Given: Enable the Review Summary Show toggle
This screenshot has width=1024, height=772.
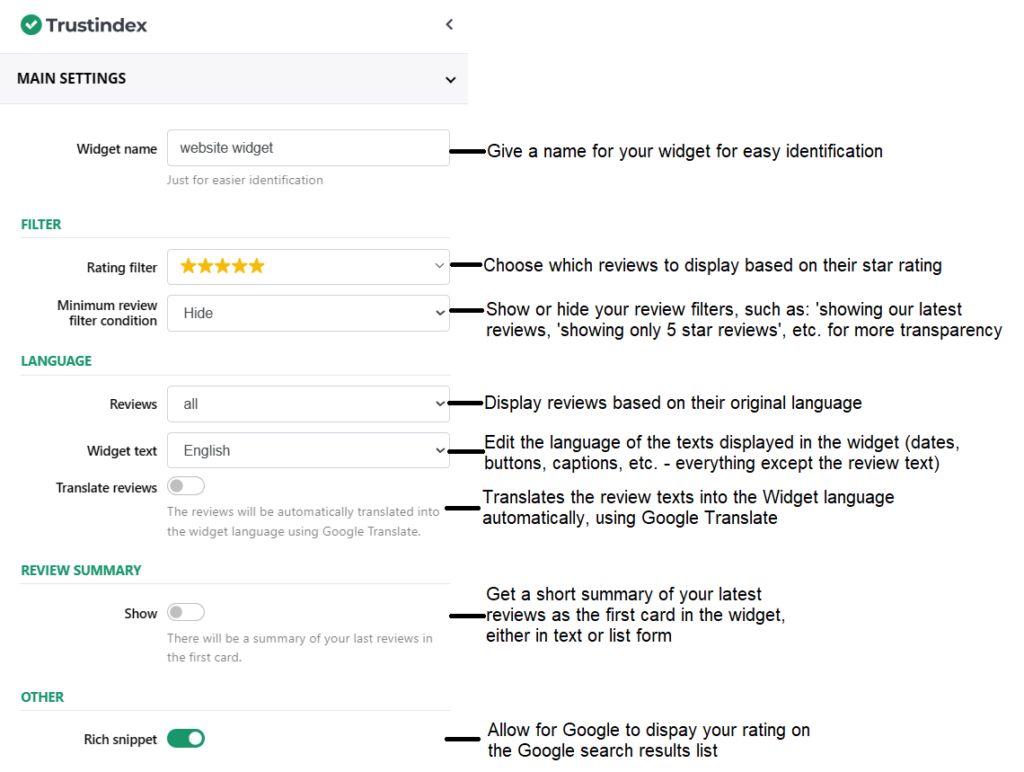Looking at the screenshot, I should point(186,613).
